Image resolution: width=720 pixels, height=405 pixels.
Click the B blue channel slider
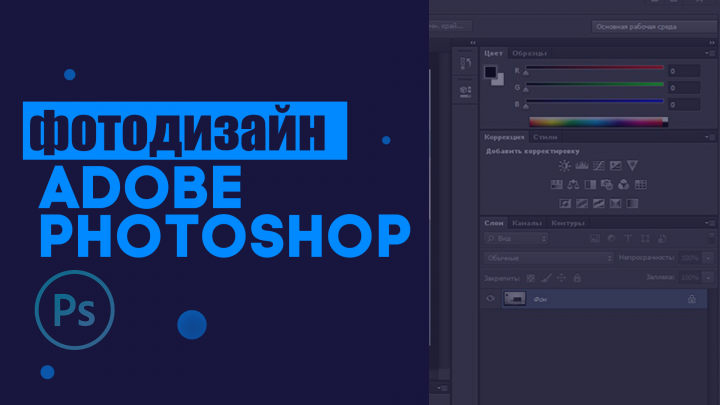tap(595, 101)
